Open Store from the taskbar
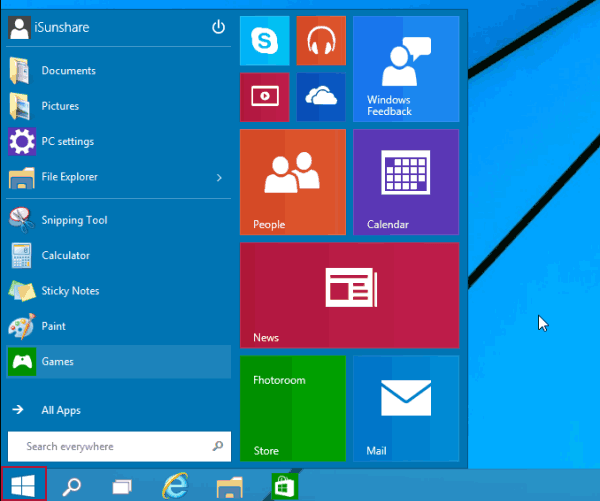Viewport: 600px width, 501px height. pyautogui.click(x=285, y=486)
